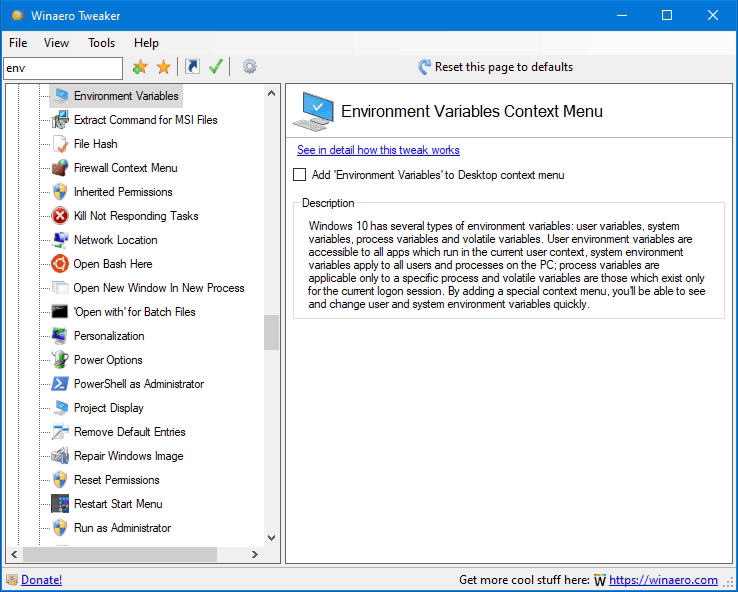
Task: Open the Tools menu
Action: pos(101,43)
